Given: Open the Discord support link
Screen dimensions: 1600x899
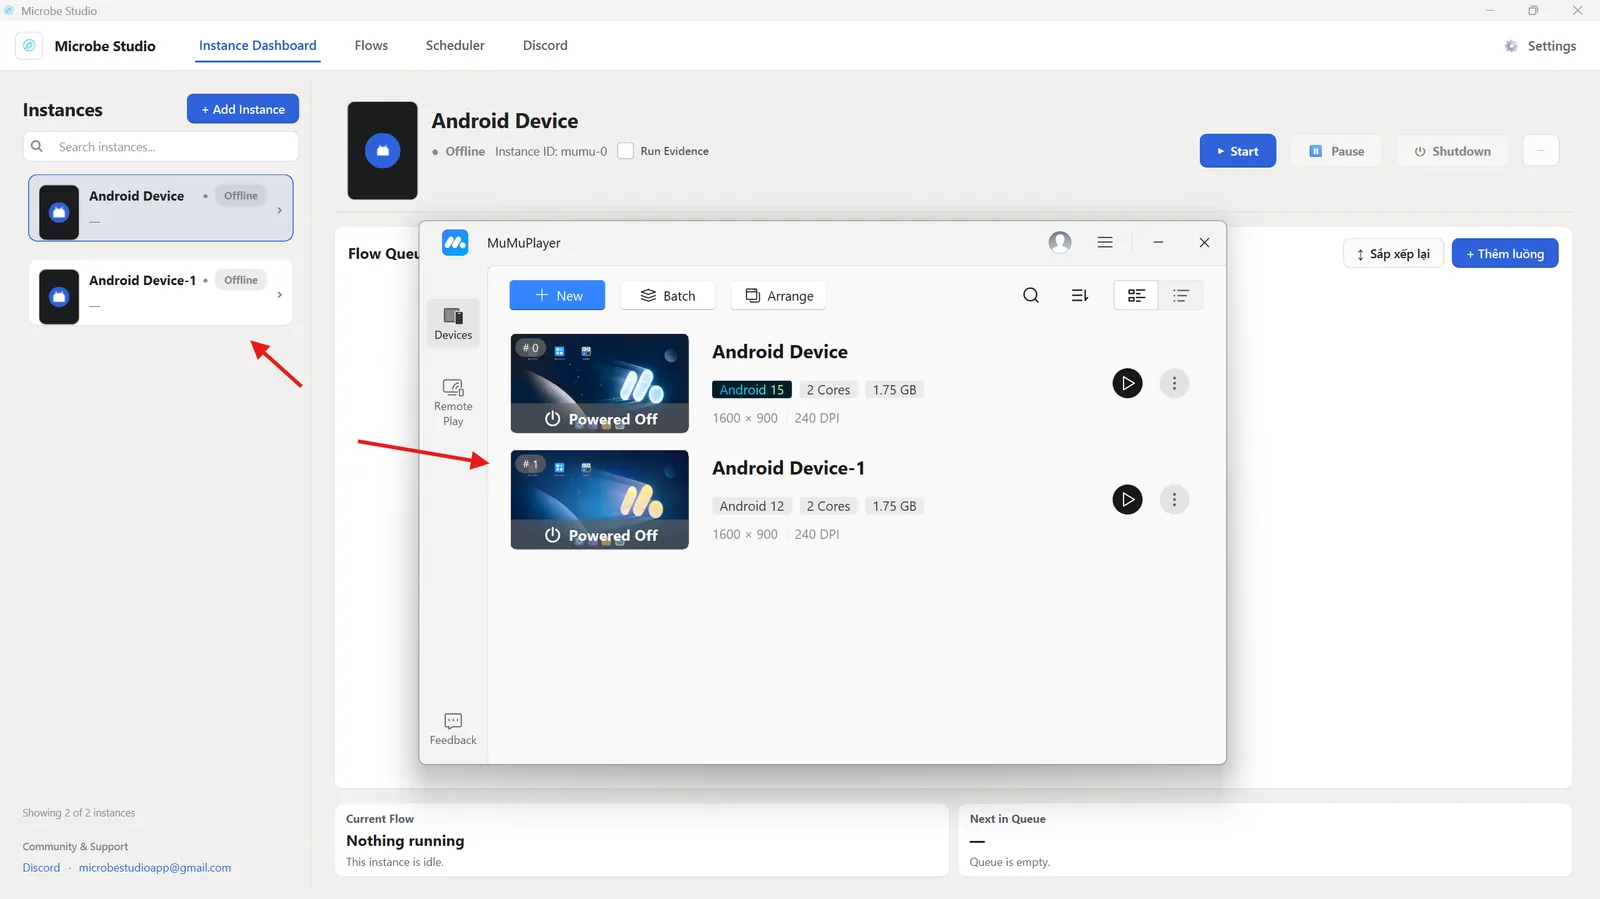Looking at the screenshot, I should point(41,868).
